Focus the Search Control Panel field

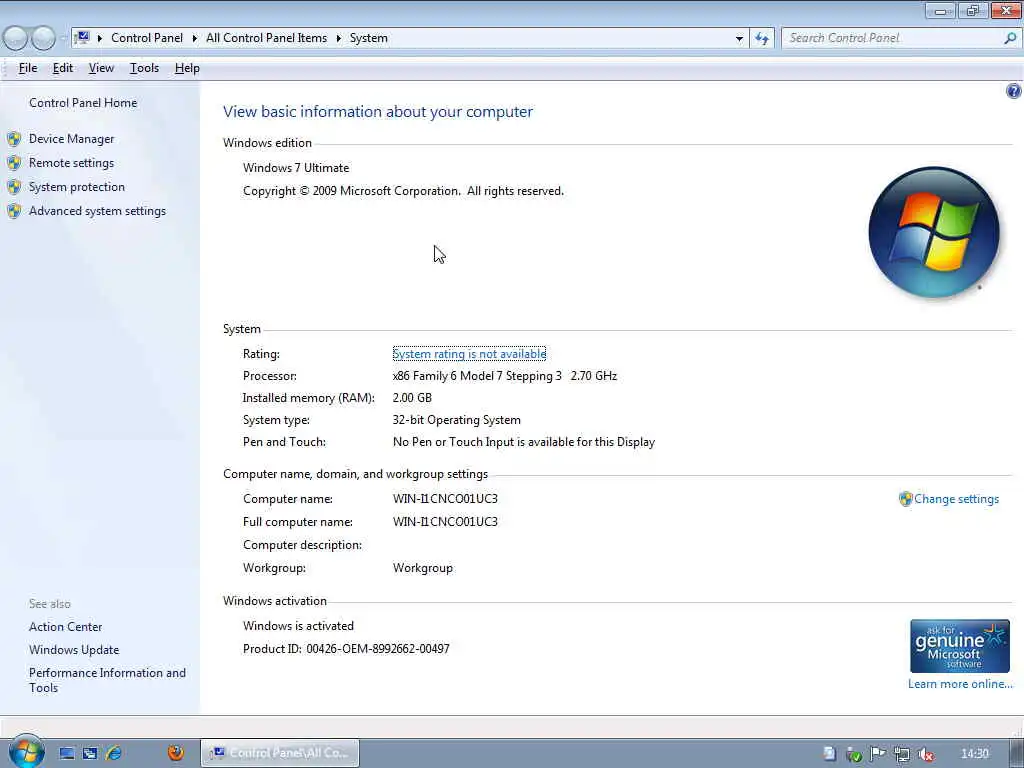coord(892,38)
